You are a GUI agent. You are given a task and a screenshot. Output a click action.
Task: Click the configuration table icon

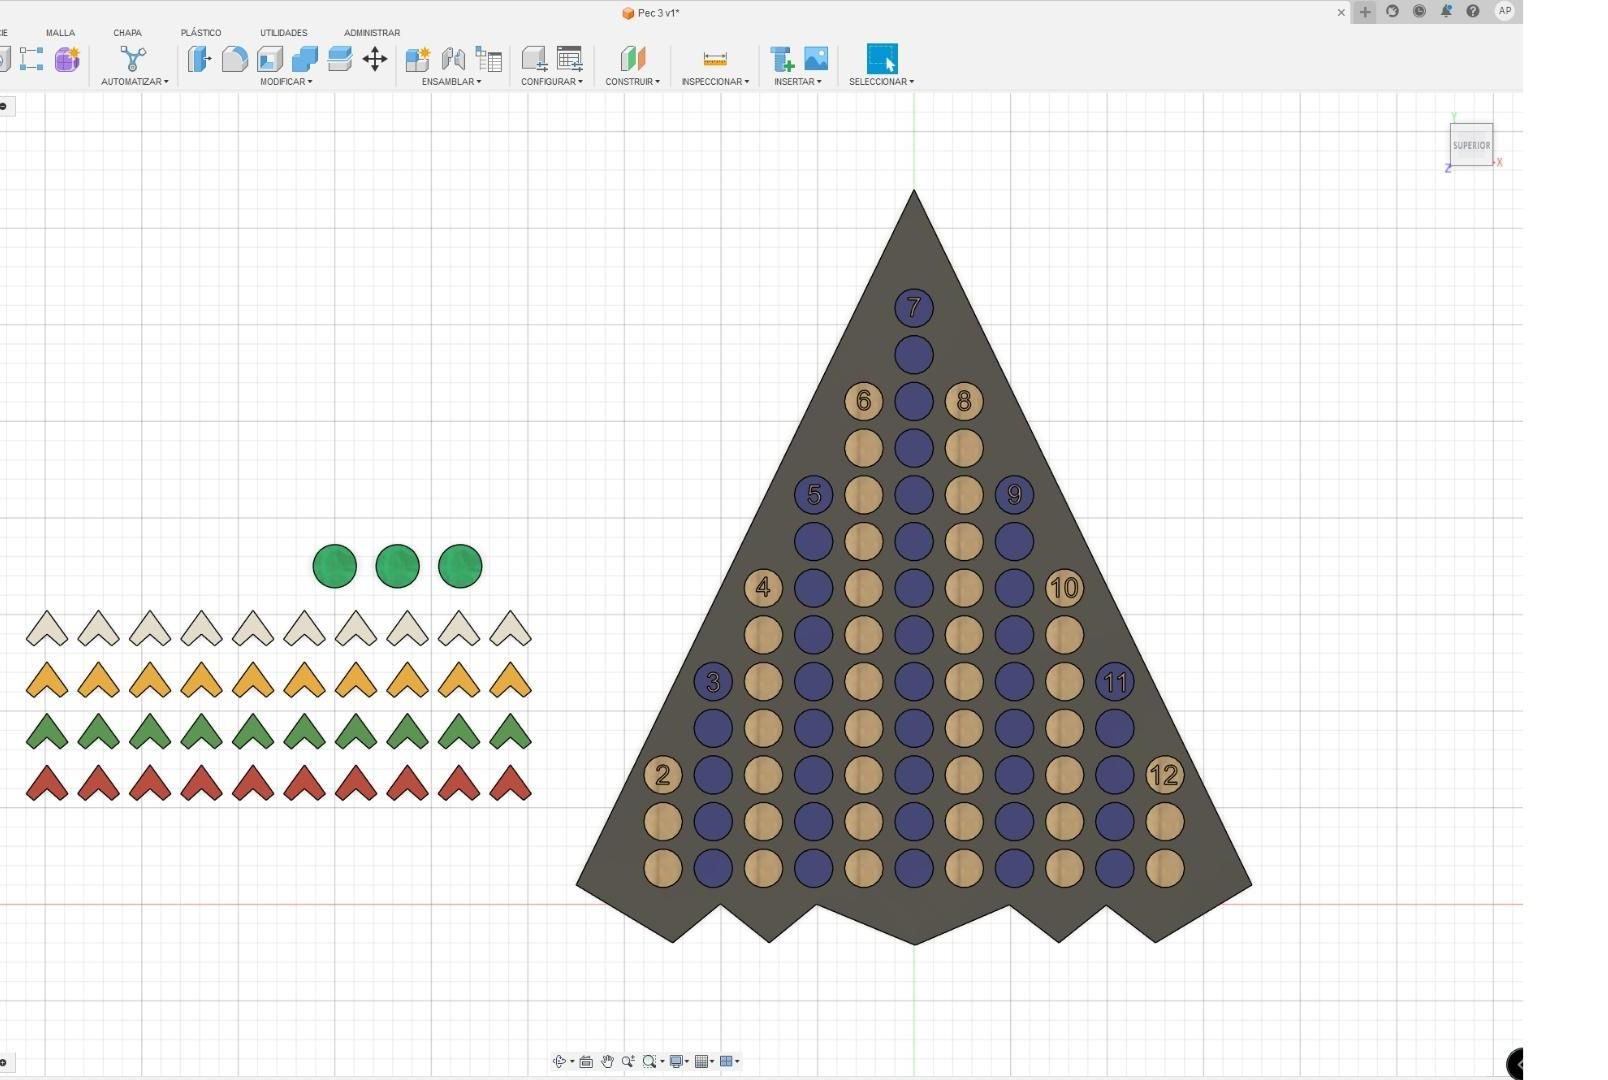[570, 59]
